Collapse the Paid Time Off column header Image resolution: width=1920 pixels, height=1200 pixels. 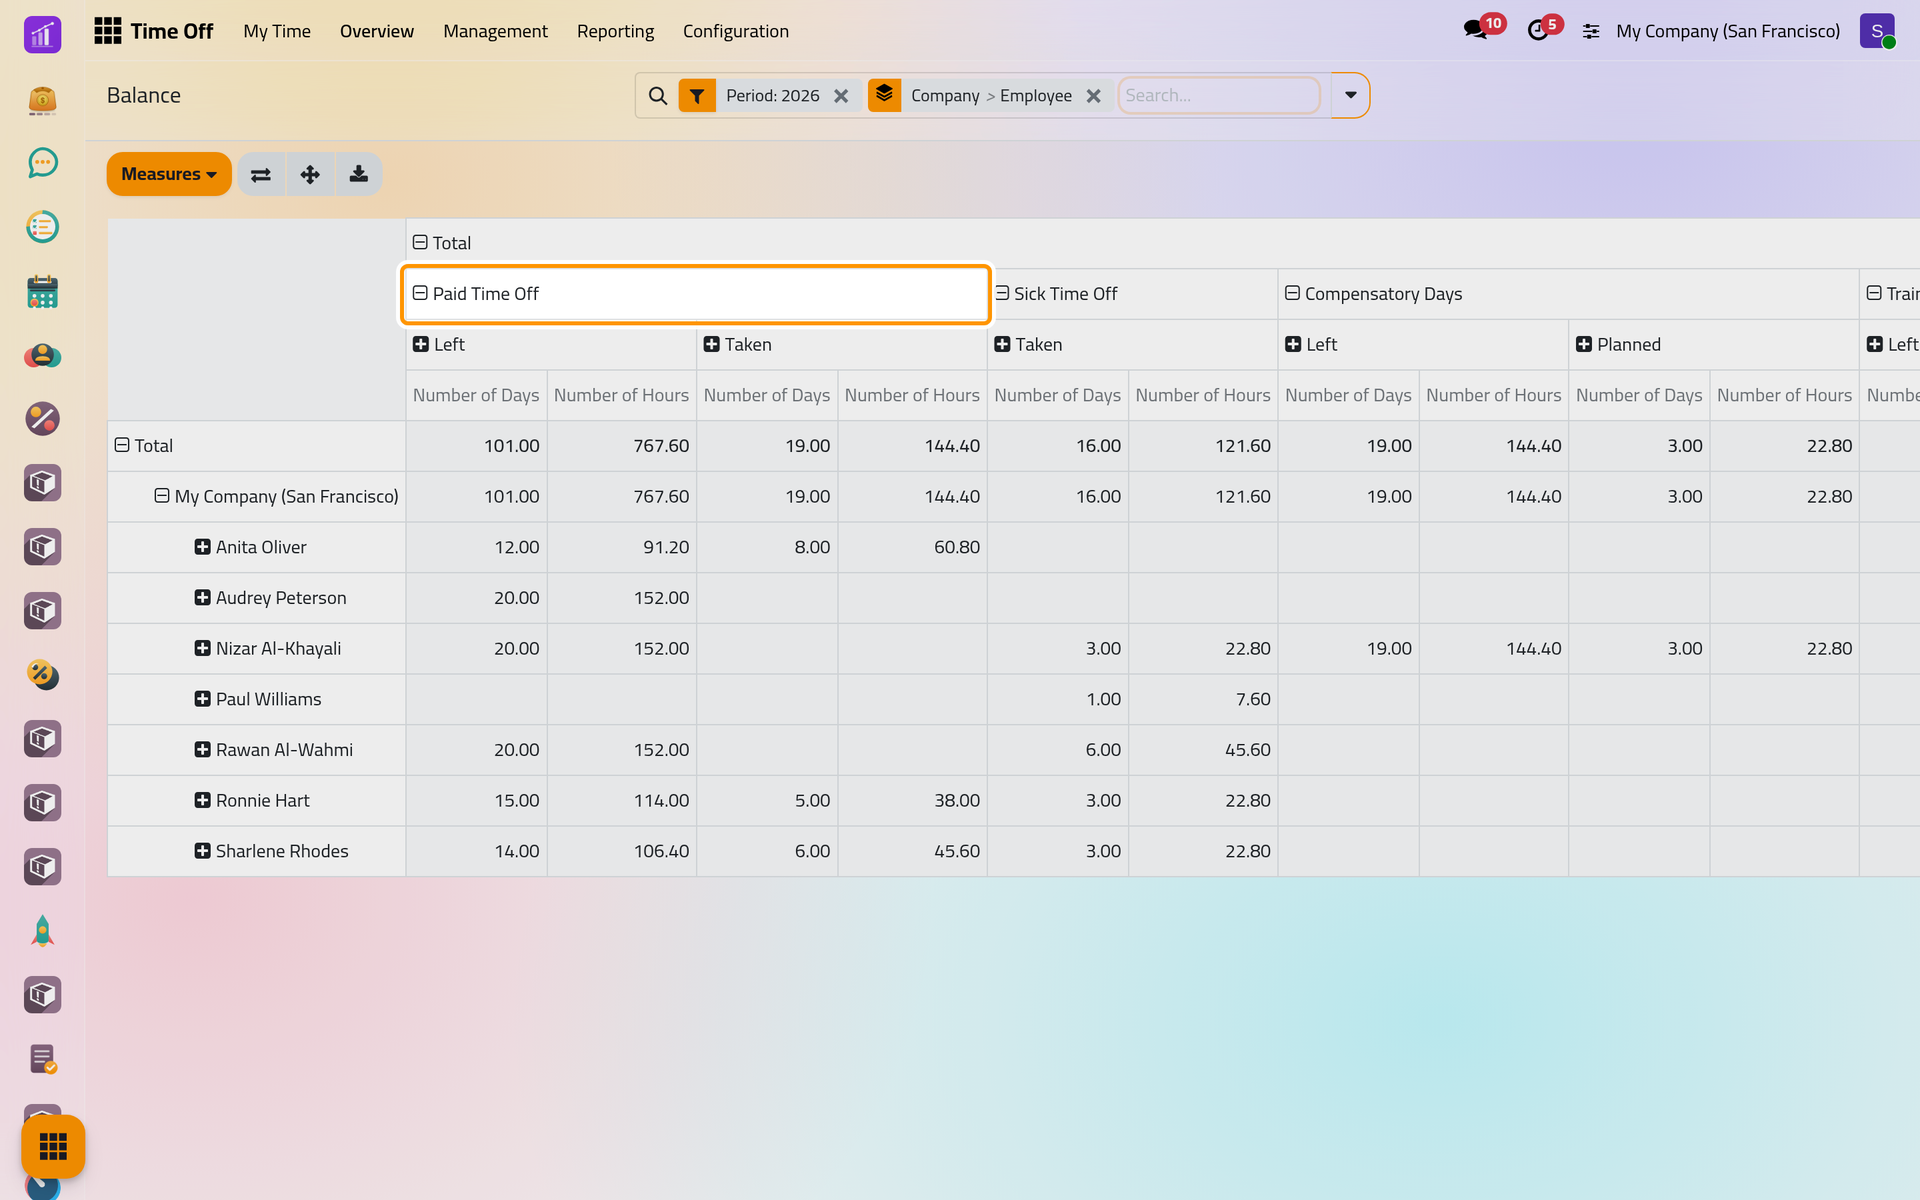point(696,294)
